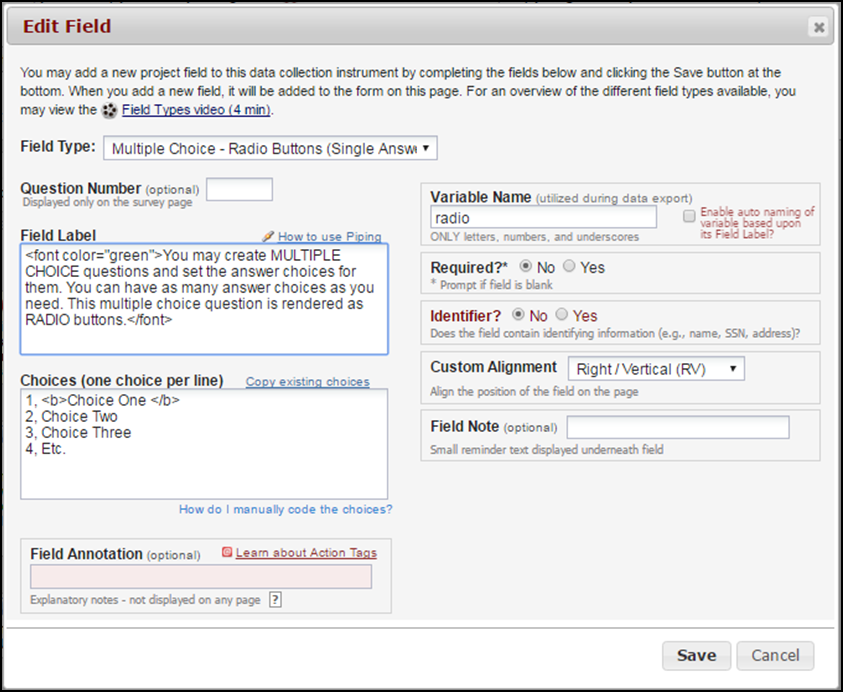Focus the Question Number box

coord(239,189)
